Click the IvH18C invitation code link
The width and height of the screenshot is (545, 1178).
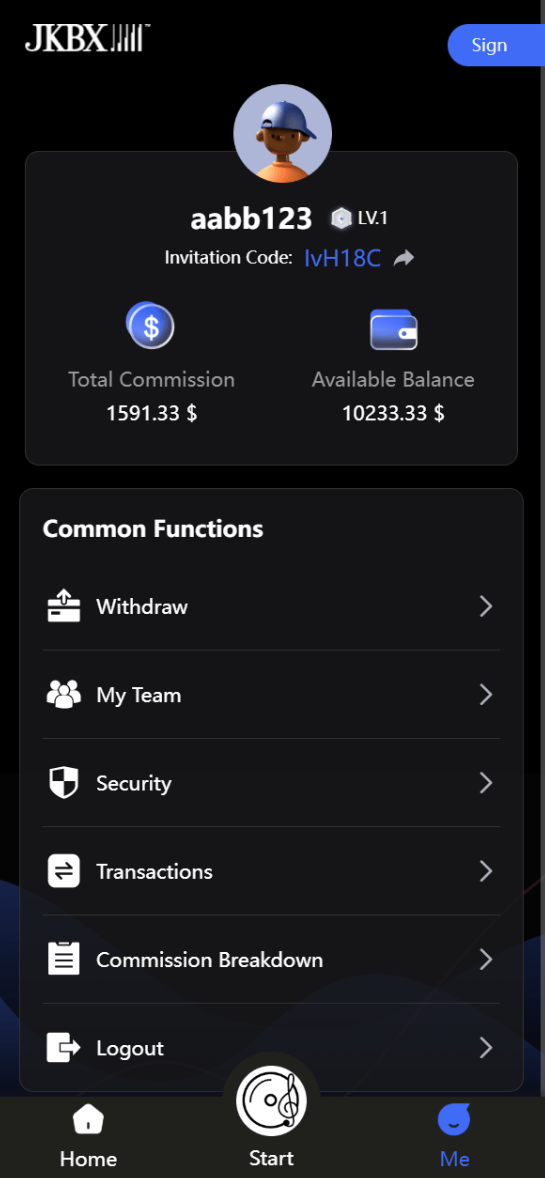343,258
